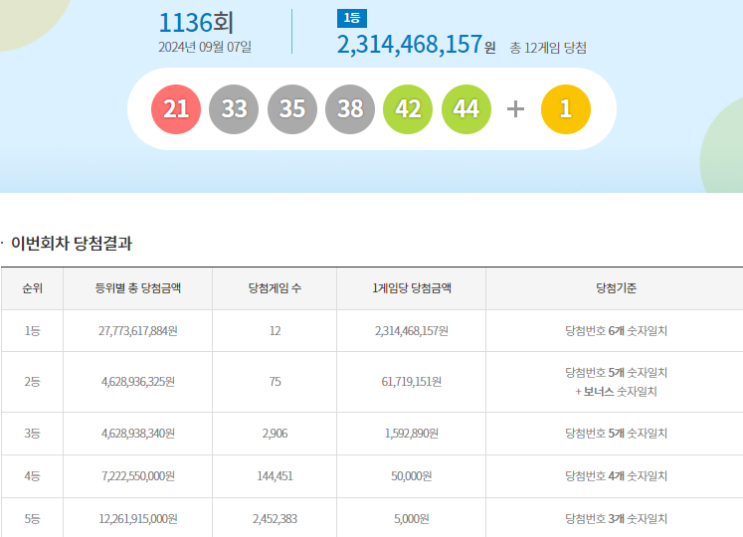
Task: Click the green lottery ball 42
Action: click(x=408, y=109)
